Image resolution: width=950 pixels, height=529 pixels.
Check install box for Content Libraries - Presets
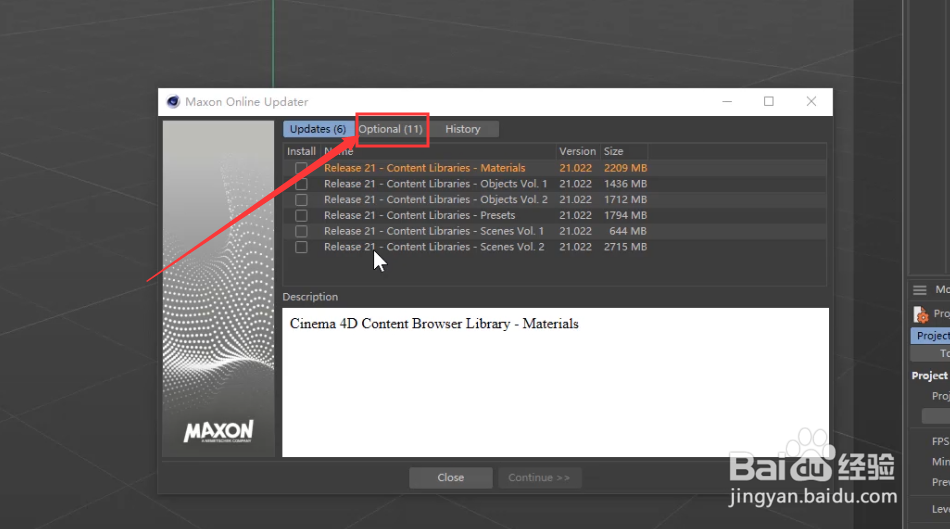click(x=301, y=215)
